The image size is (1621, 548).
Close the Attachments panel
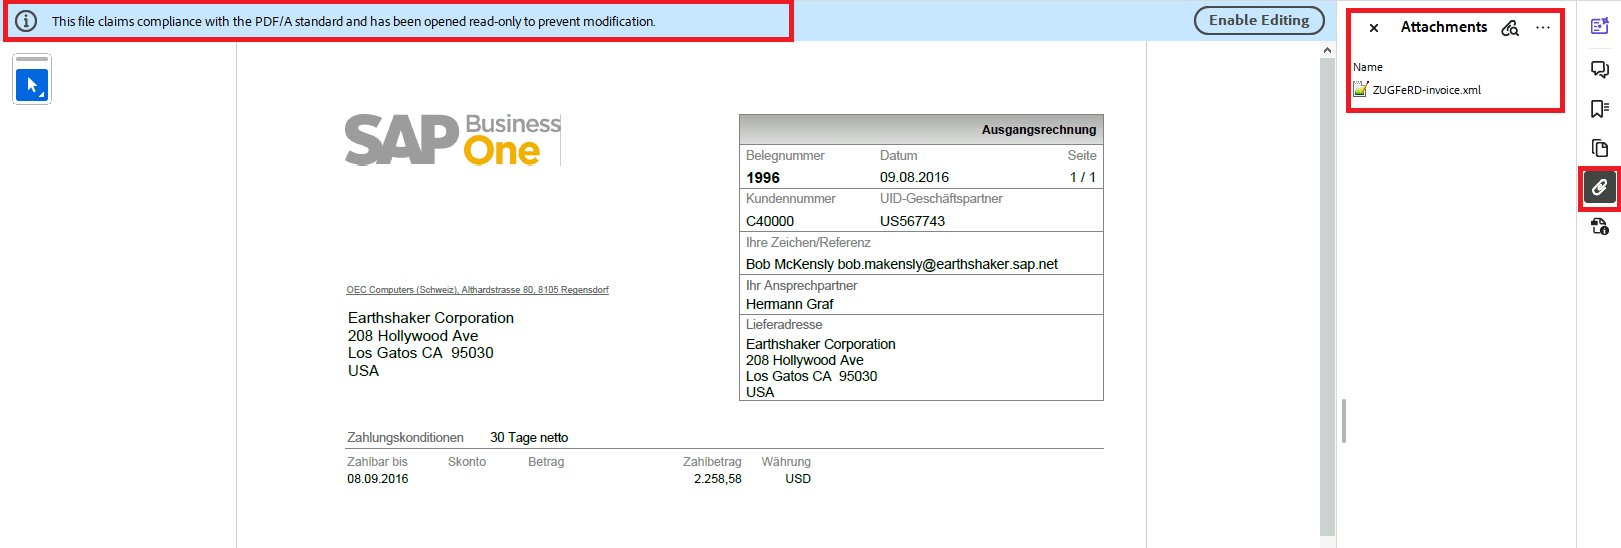[1374, 28]
